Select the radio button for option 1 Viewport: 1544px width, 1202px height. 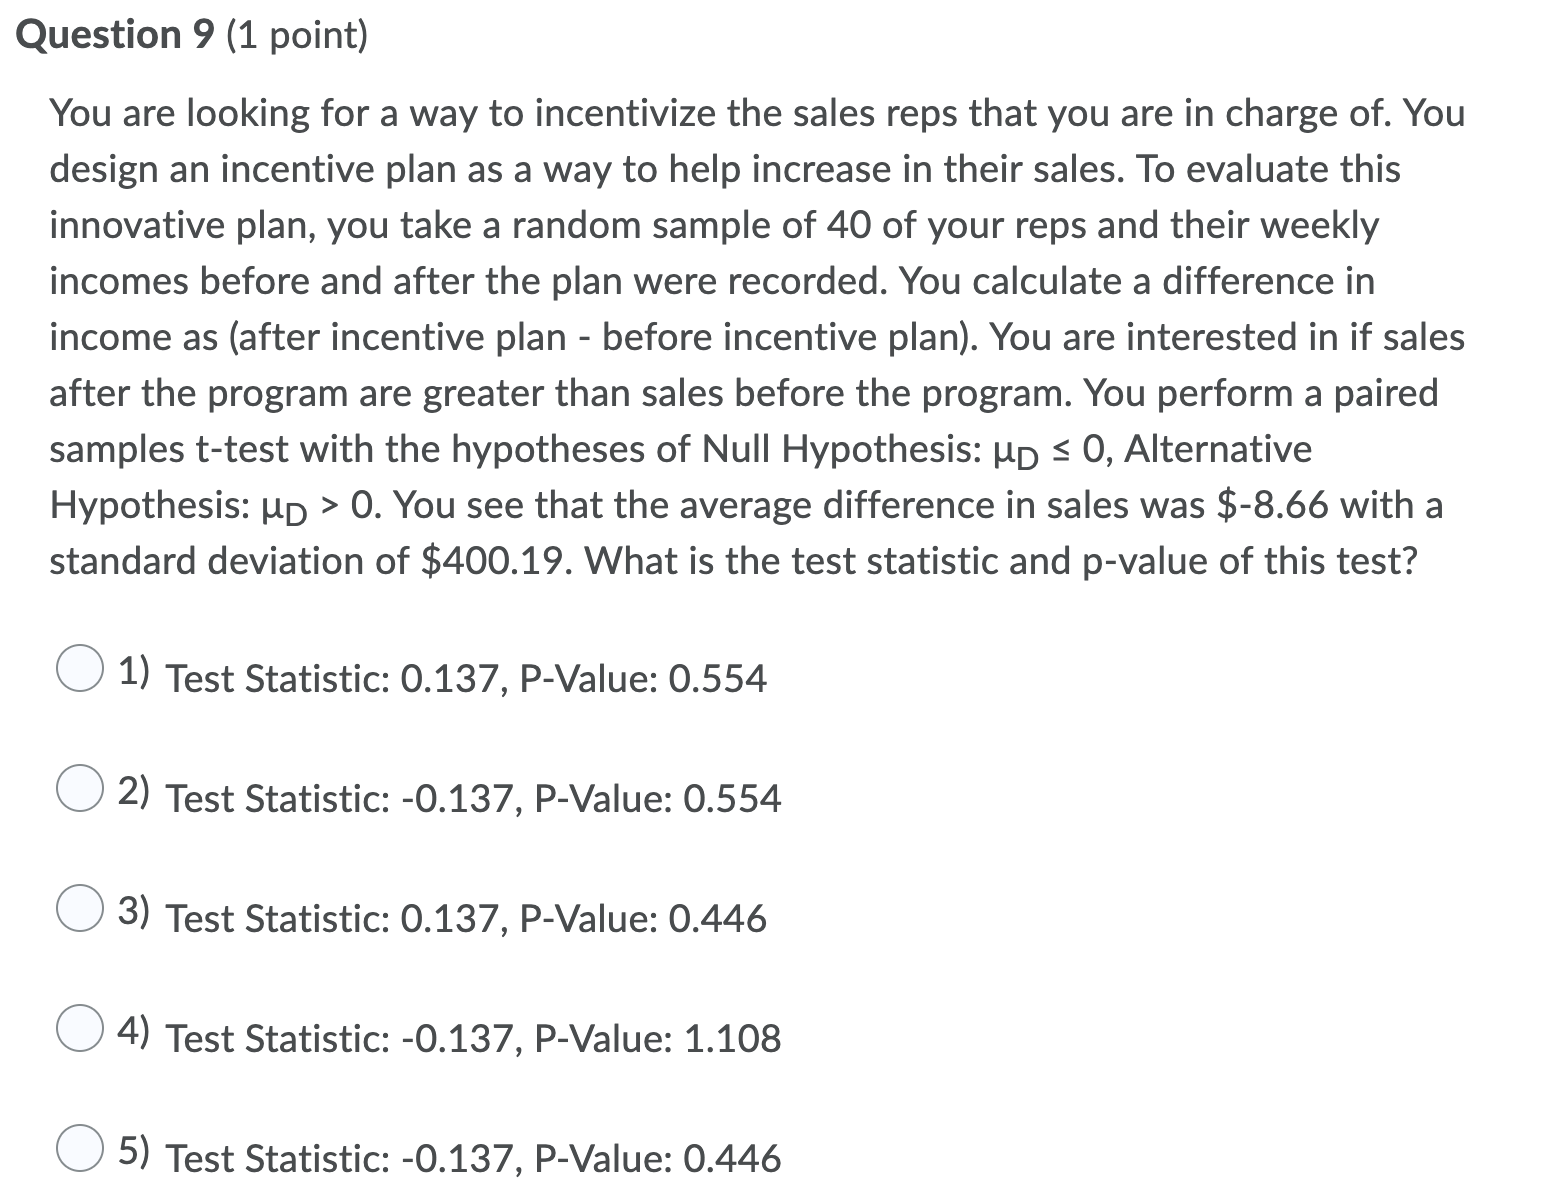click(80, 668)
